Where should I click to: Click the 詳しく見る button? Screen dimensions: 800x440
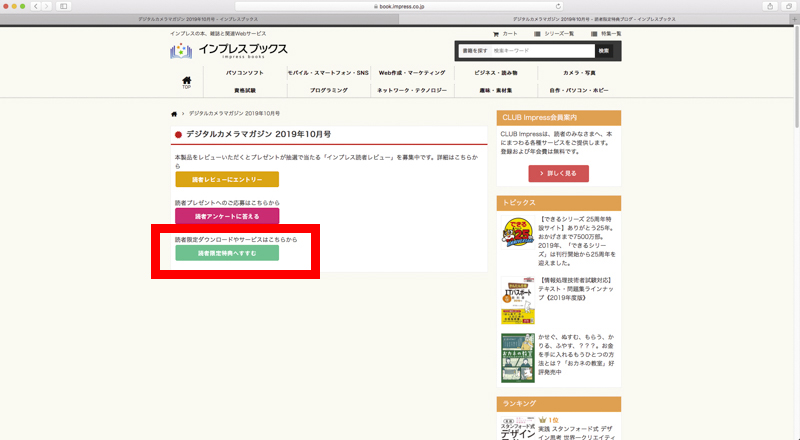point(558,174)
